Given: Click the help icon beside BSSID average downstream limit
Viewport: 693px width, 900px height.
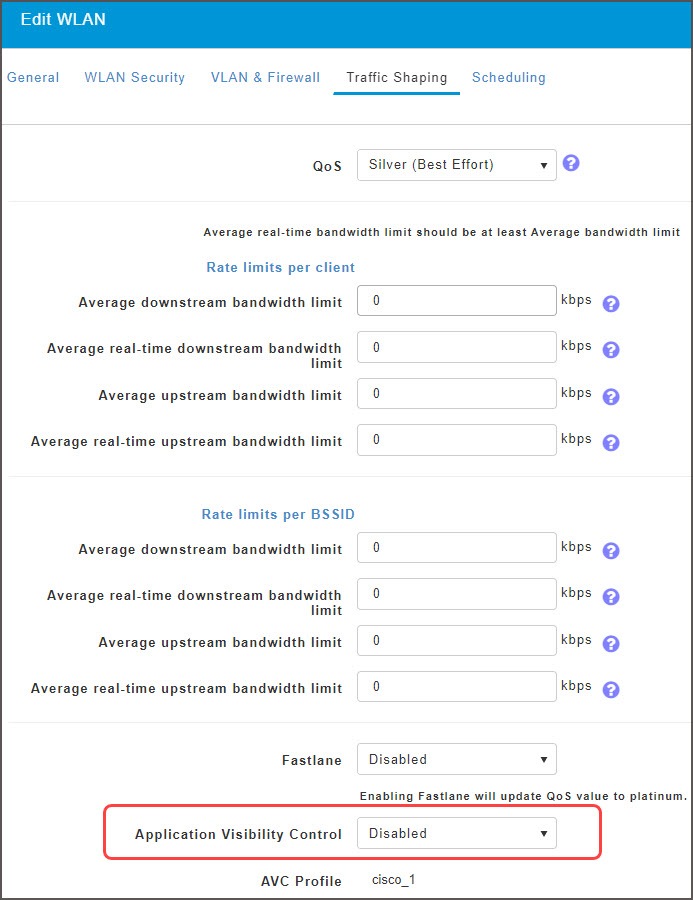Looking at the screenshot, I should (611, 551).
